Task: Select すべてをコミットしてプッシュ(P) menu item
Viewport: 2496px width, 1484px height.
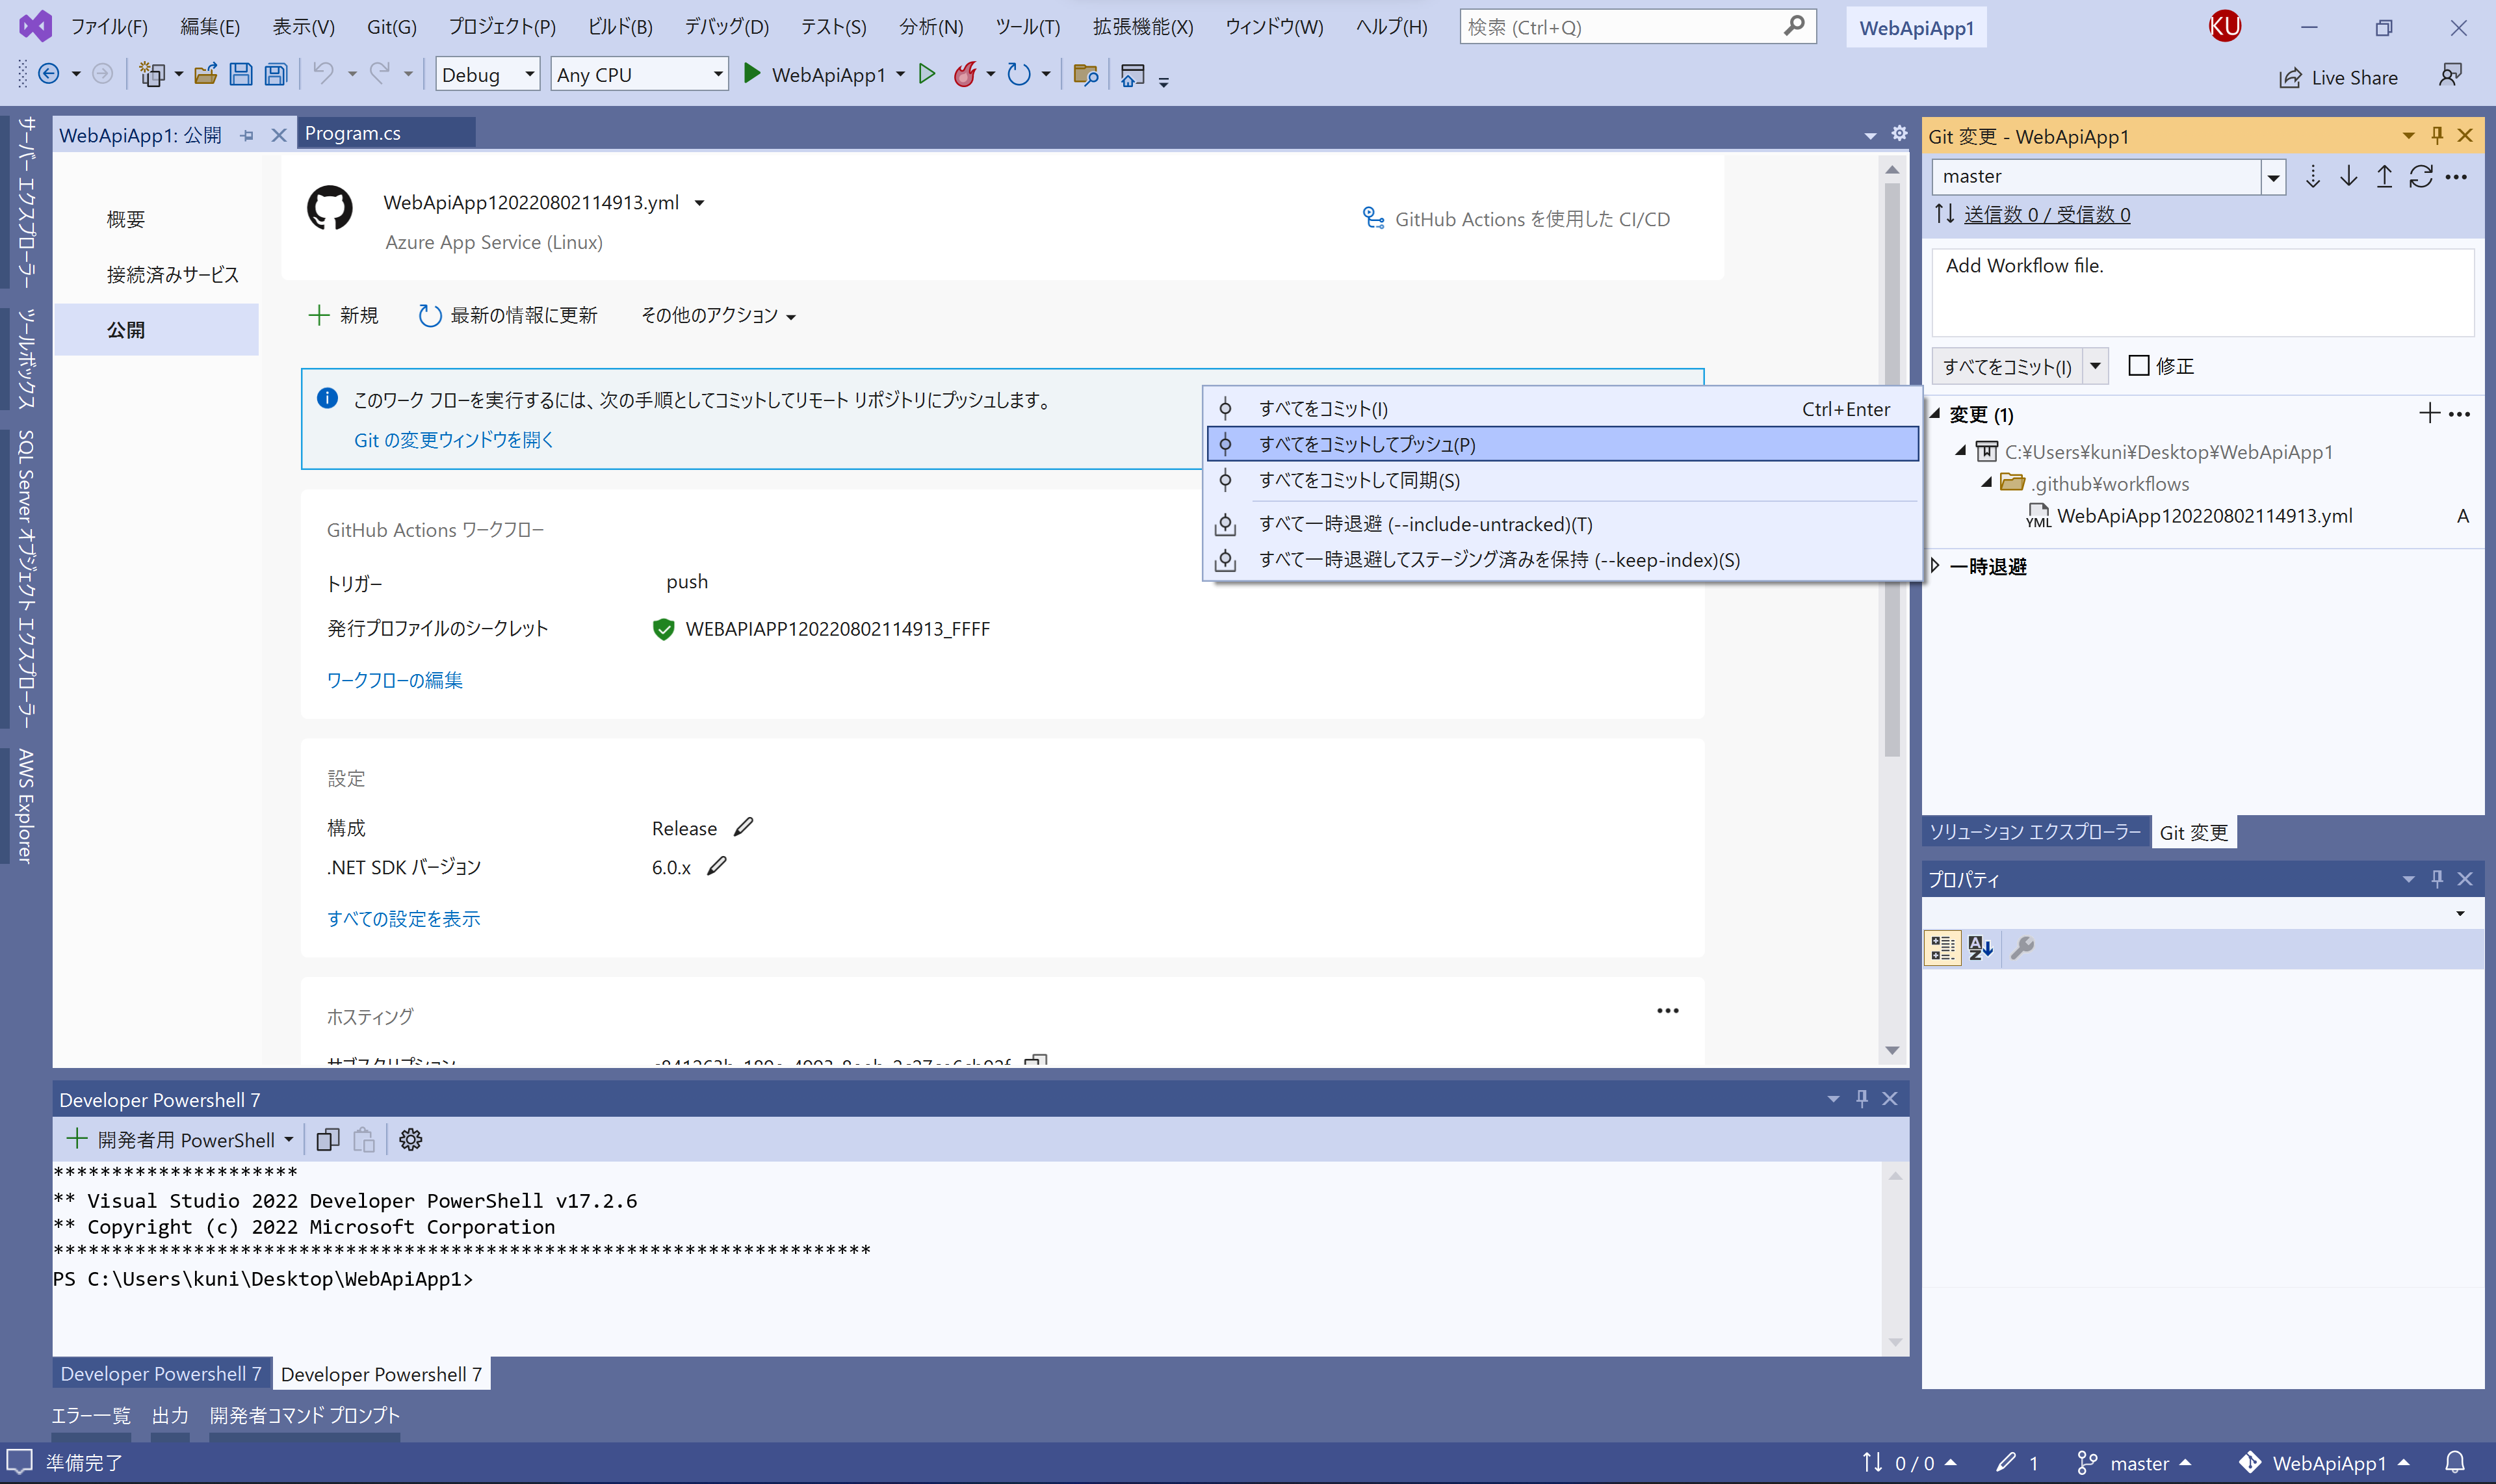Action: coord(1562,444)
